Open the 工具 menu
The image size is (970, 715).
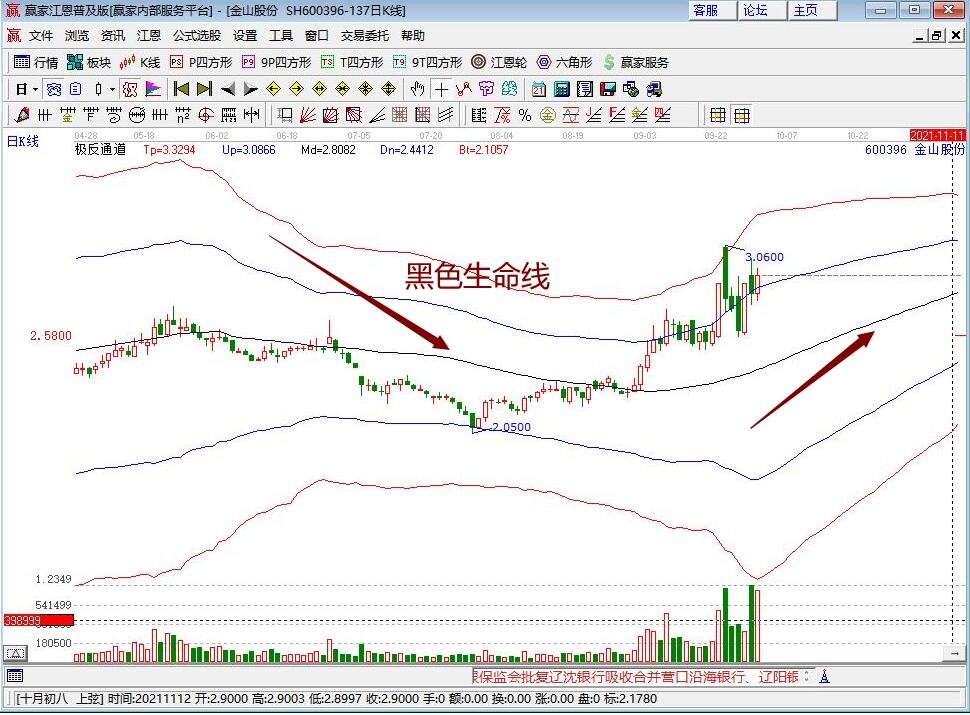(x=279, y=35)
